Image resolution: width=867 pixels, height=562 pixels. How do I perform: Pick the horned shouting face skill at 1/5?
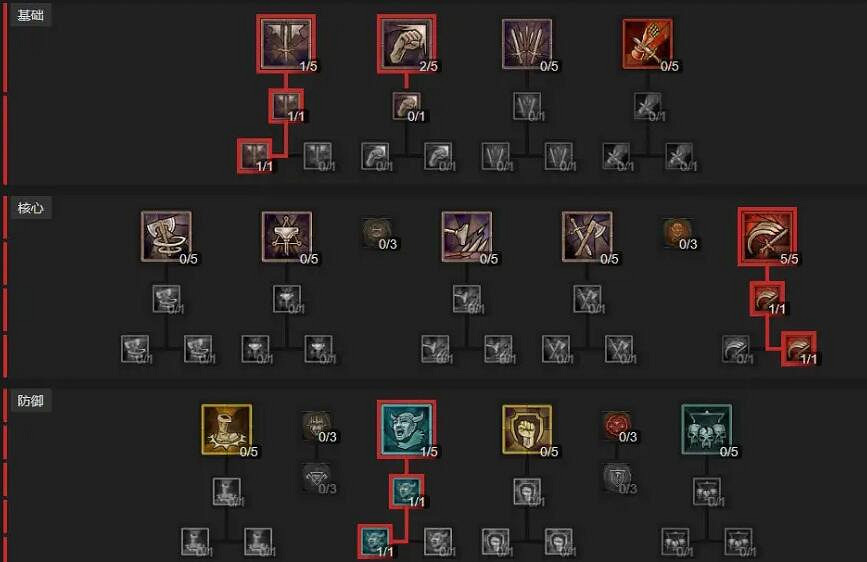pyautogui.click(x=406, y=430)
